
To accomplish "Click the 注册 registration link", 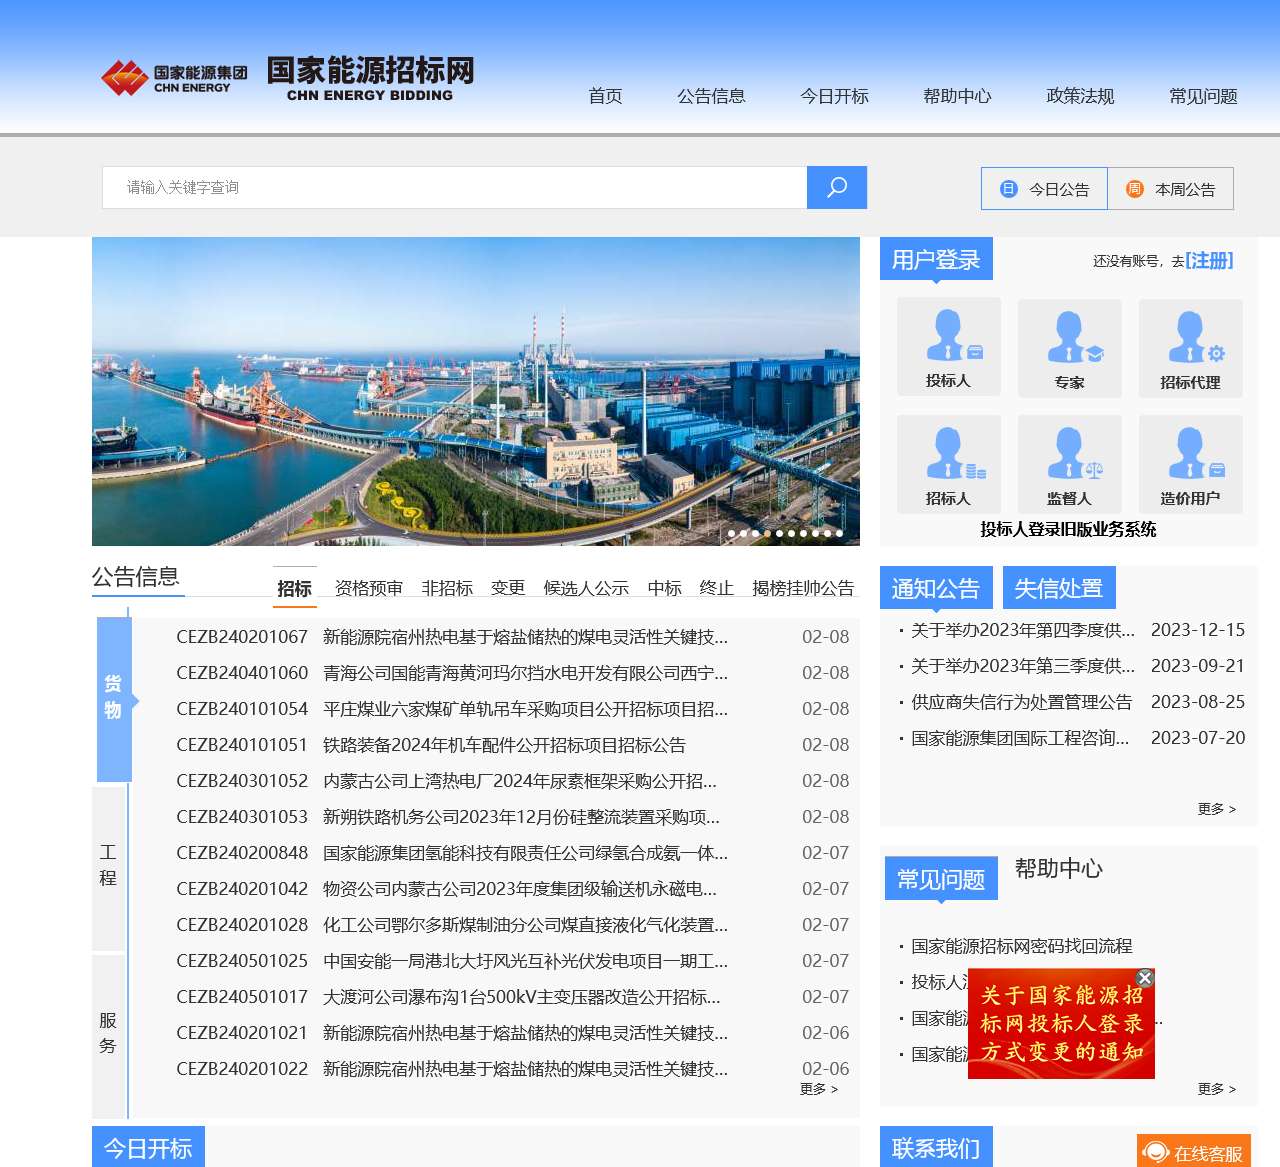I will pos(1209,261).
